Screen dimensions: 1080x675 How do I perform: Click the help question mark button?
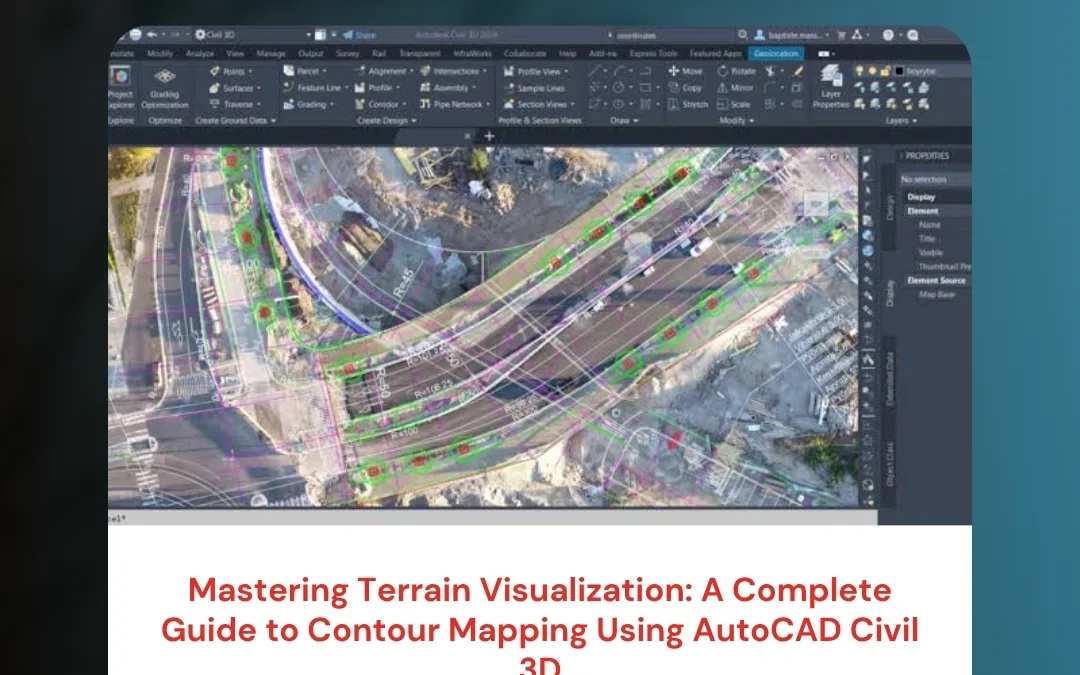click(888, 34)
